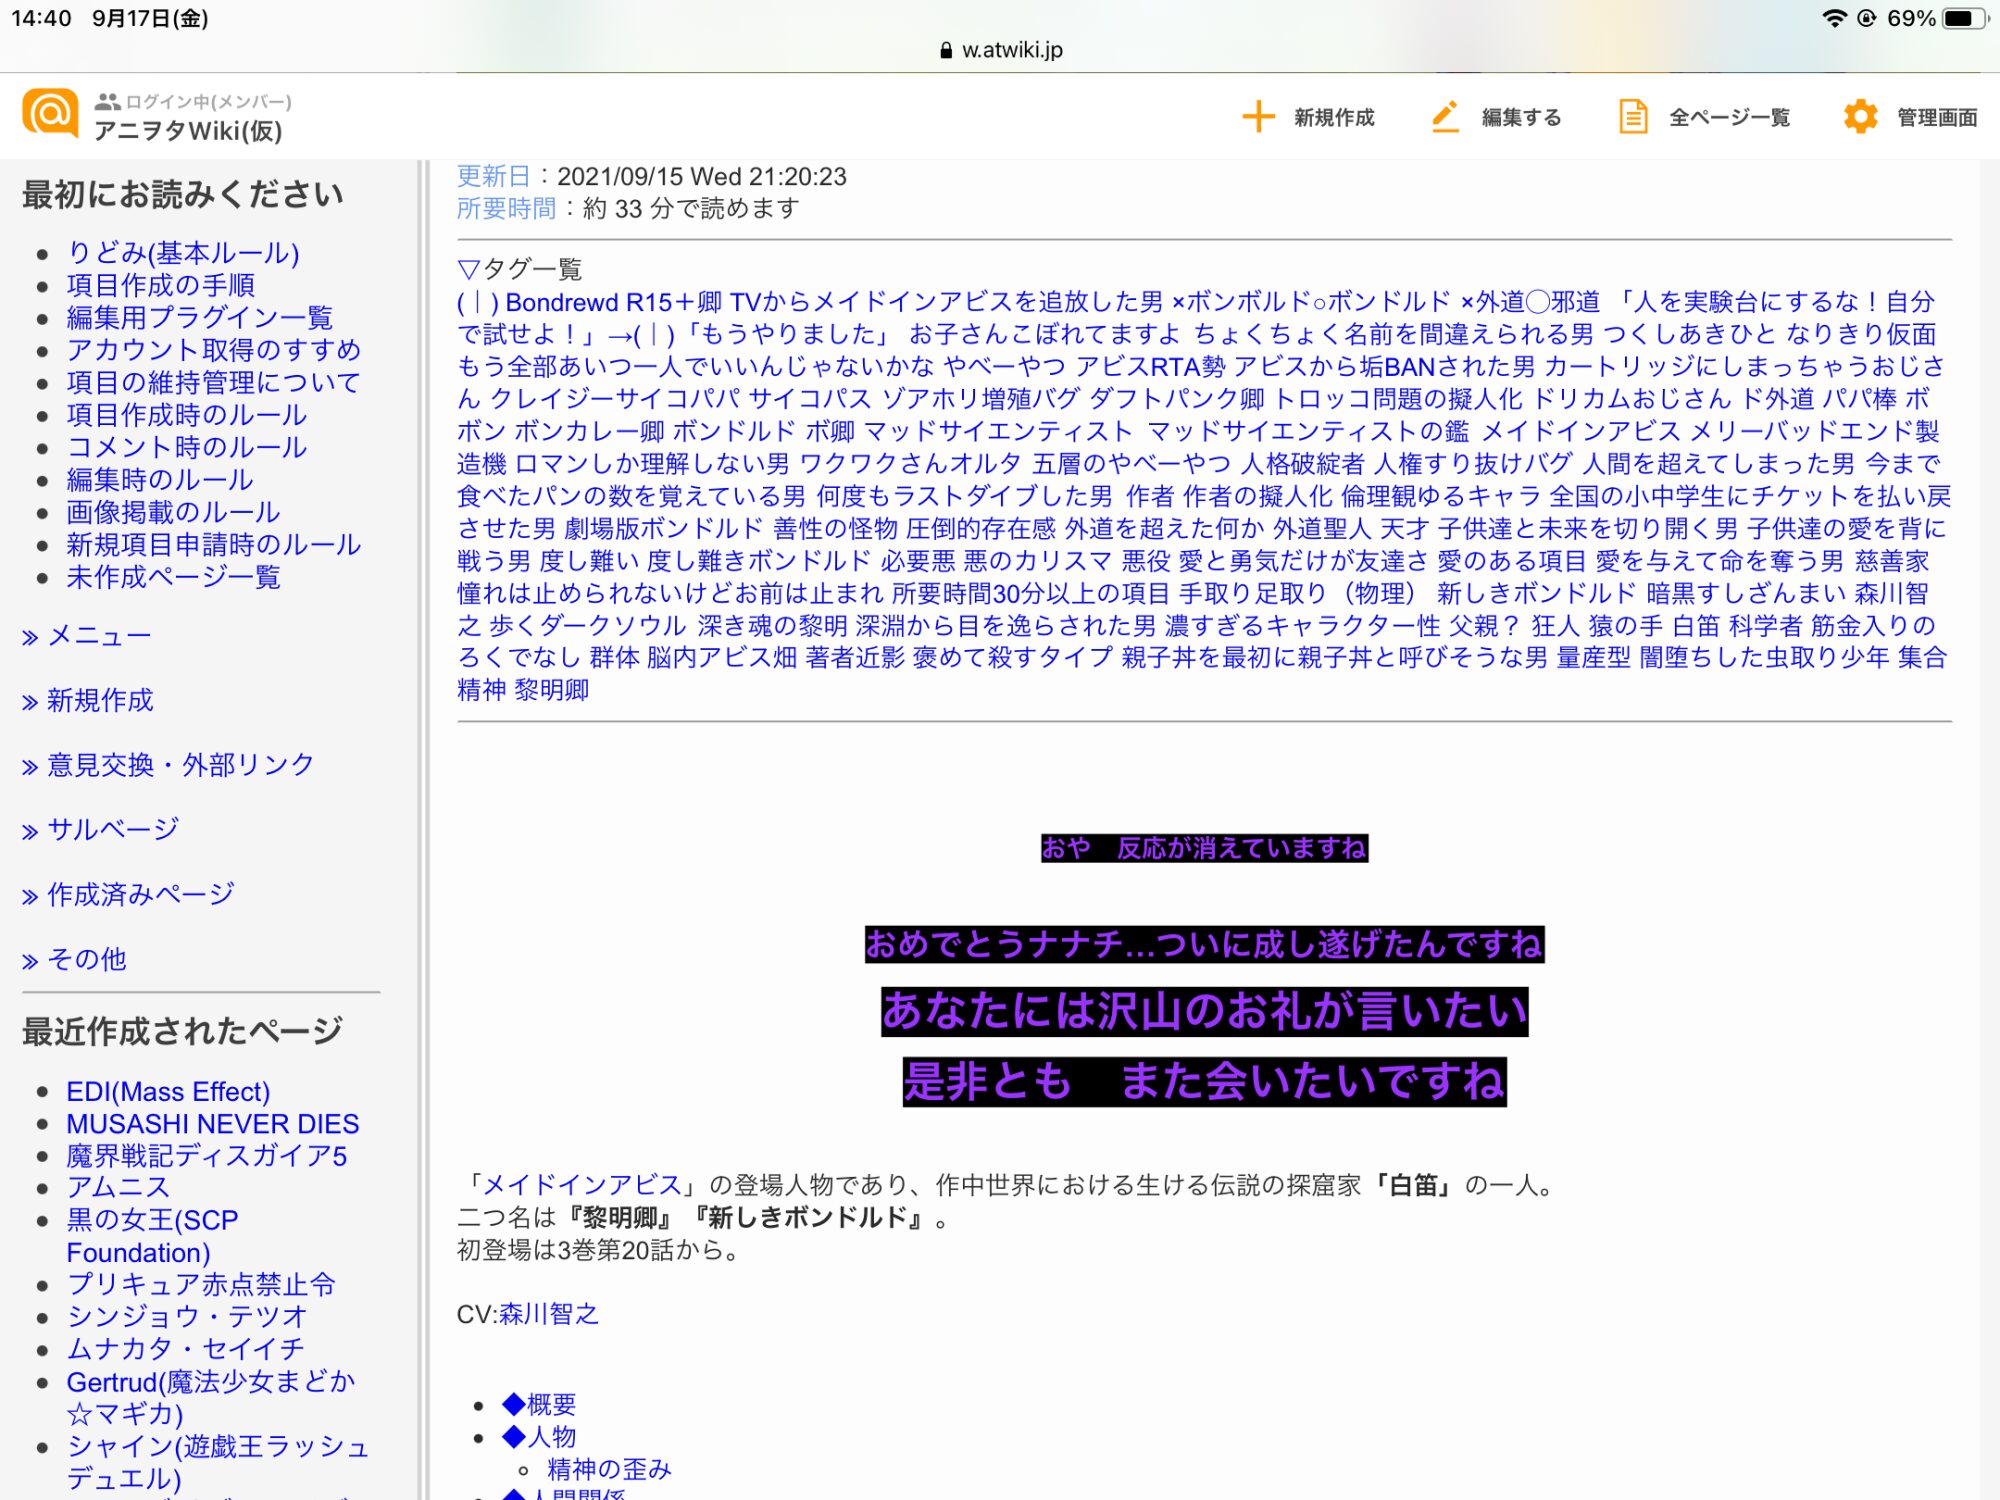This screenshot has height=1500, width=2000.
Task: Jump to 精神の歪み subsection
Action: coord(609,1470)
